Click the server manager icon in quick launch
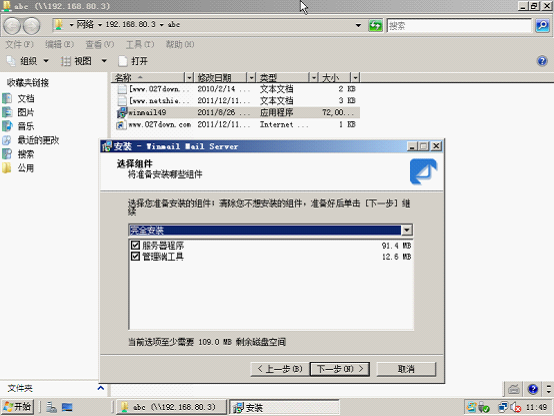554x416 pixels. coord(51,408)
